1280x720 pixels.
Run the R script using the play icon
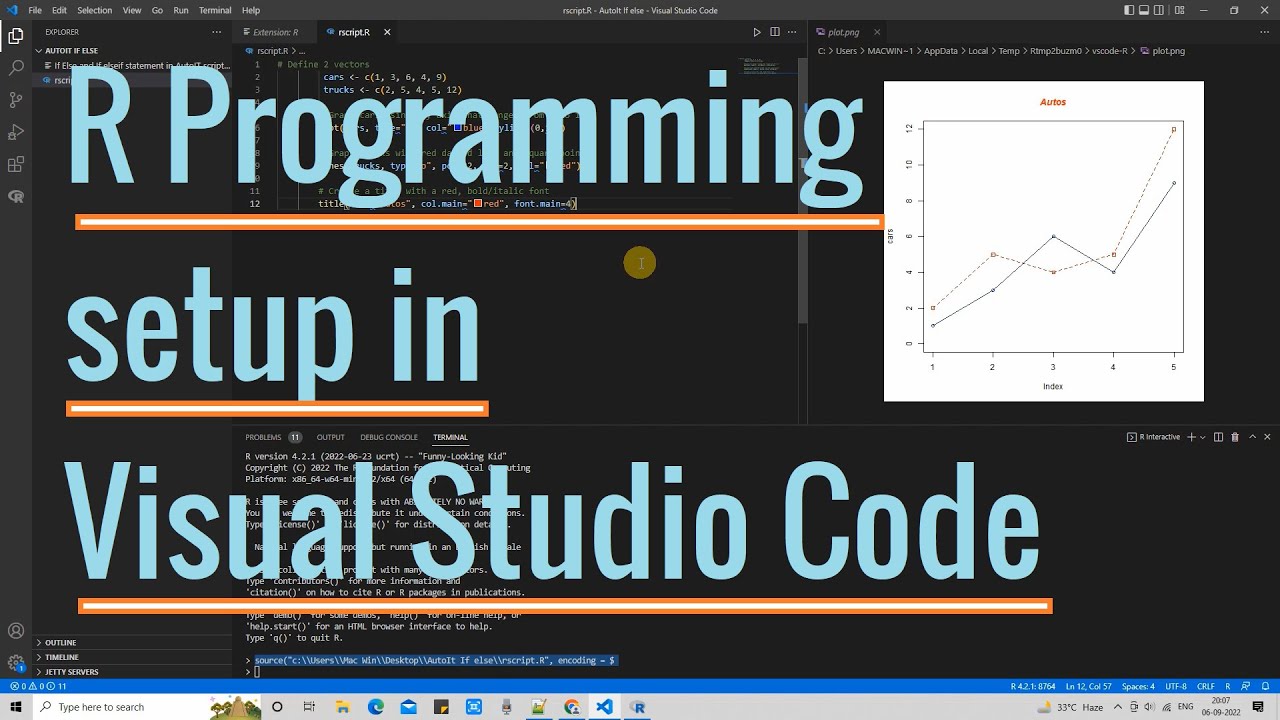click(757, 31)
